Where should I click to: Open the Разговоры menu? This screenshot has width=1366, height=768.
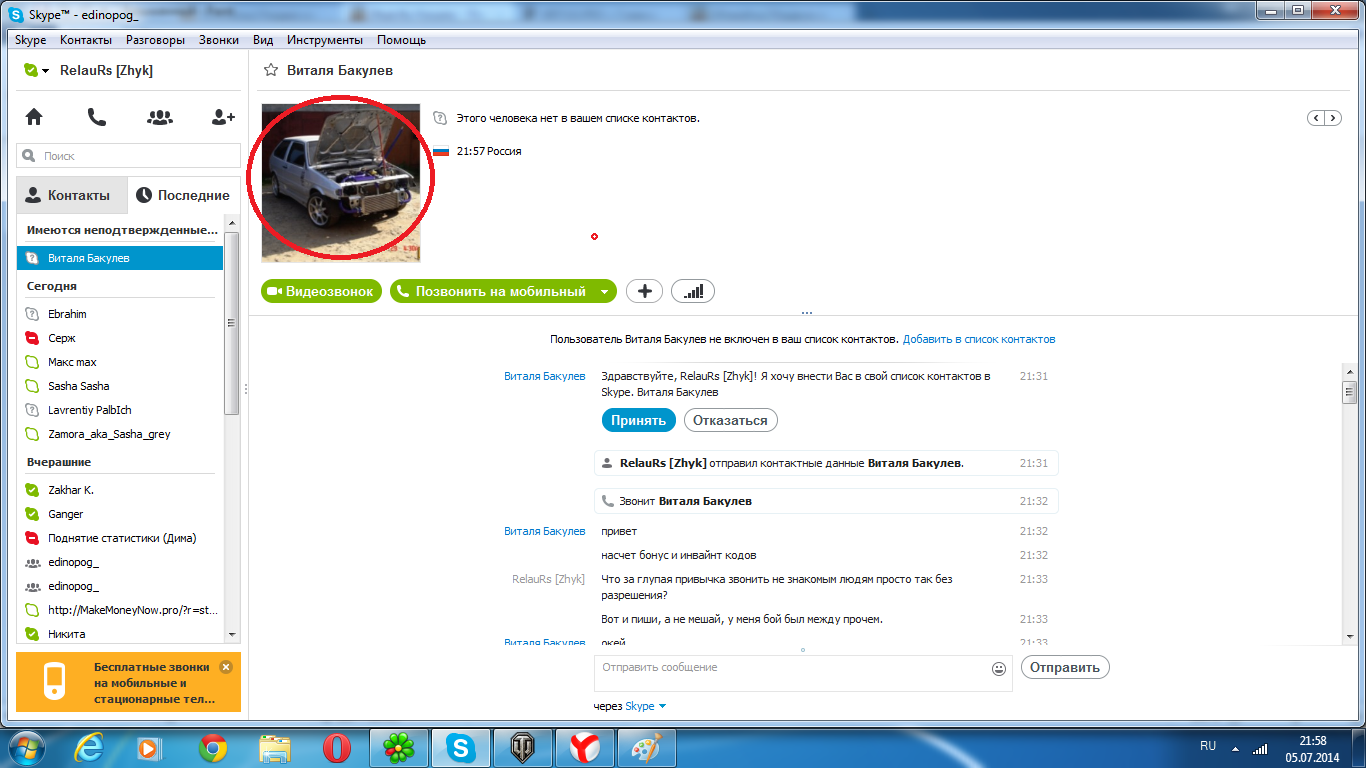155,40
